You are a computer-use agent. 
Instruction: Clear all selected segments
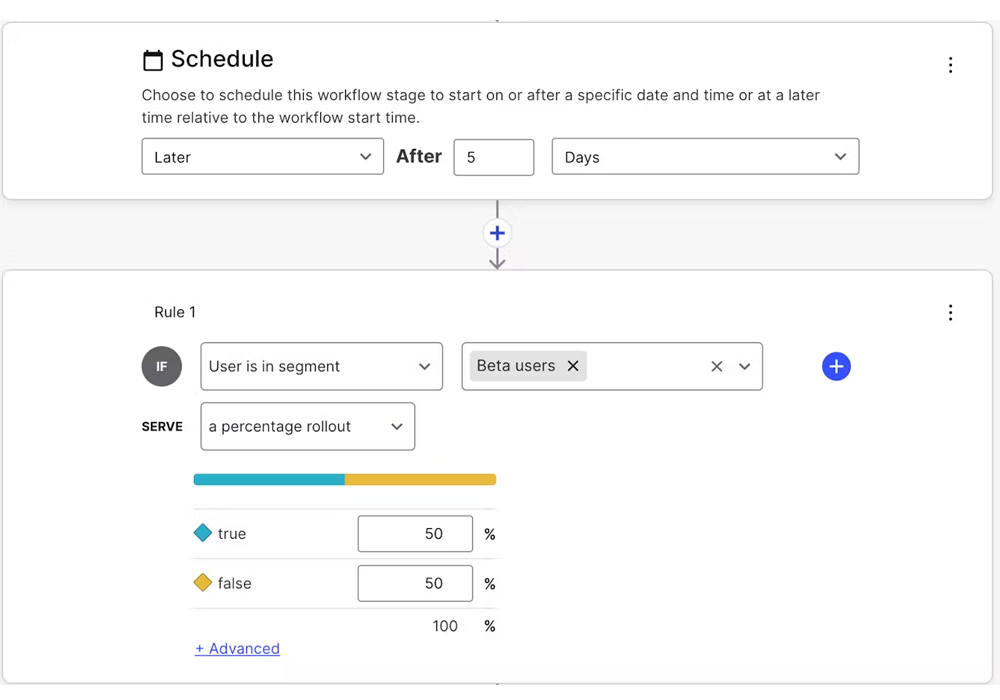pyautogui.click(x=716, y=367)
